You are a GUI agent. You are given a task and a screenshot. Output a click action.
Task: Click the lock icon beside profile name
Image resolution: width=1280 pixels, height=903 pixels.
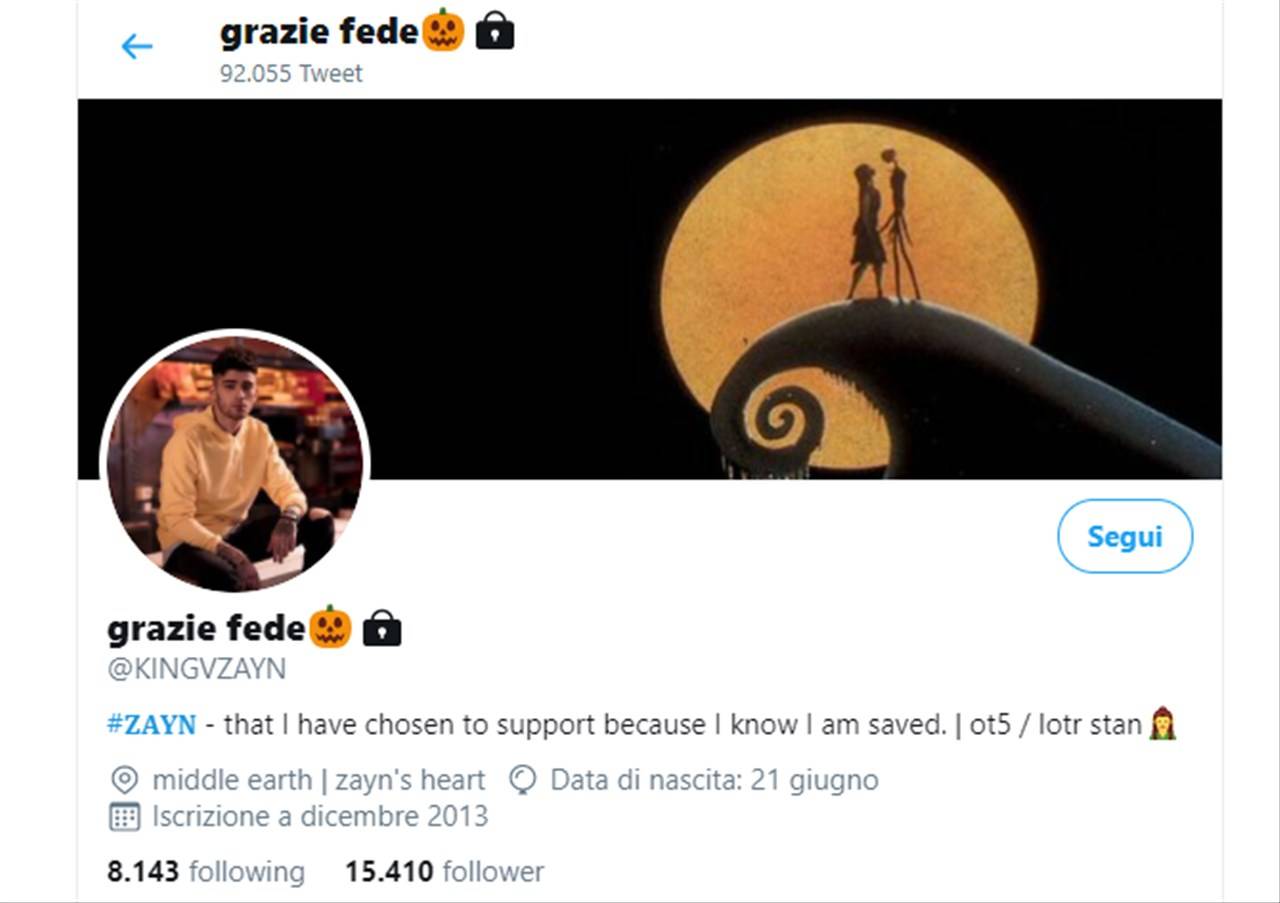tap(381, 628)
